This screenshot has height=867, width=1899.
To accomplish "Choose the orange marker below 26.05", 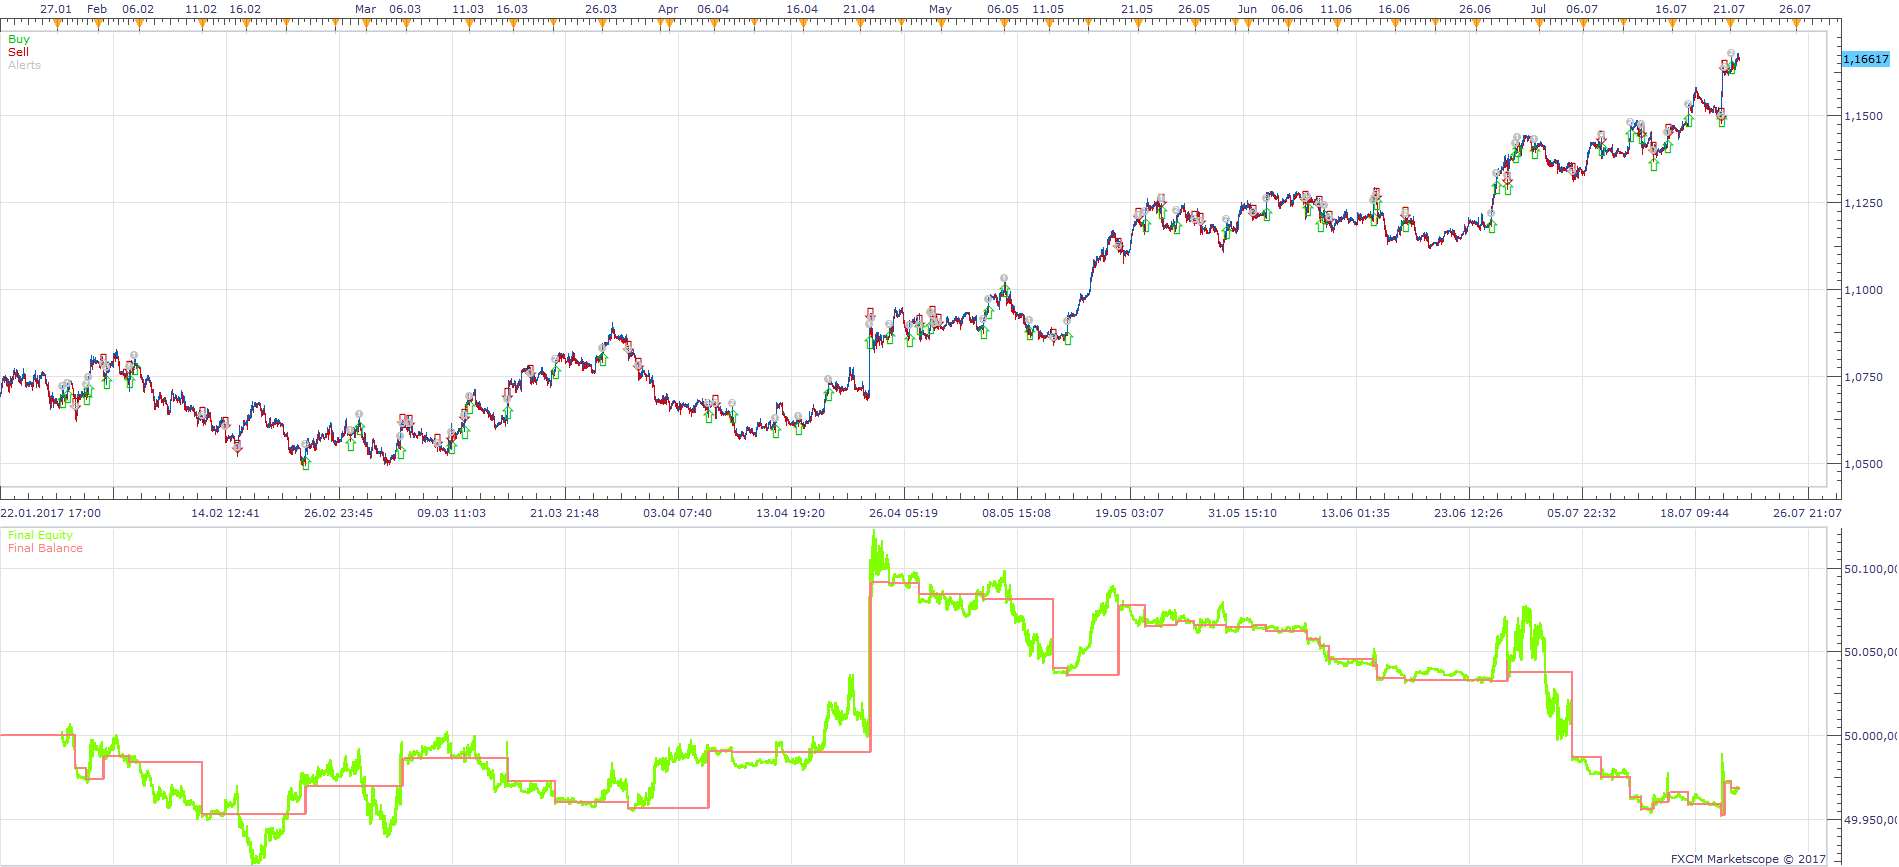I will tap(1195, 24).
